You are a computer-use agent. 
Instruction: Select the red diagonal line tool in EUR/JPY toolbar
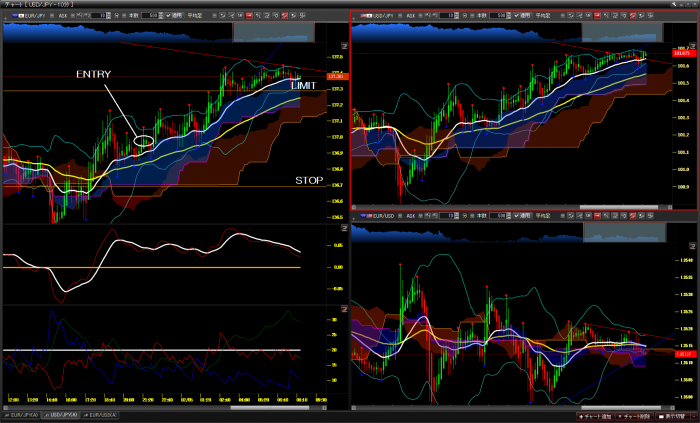(x=284, y=15)
